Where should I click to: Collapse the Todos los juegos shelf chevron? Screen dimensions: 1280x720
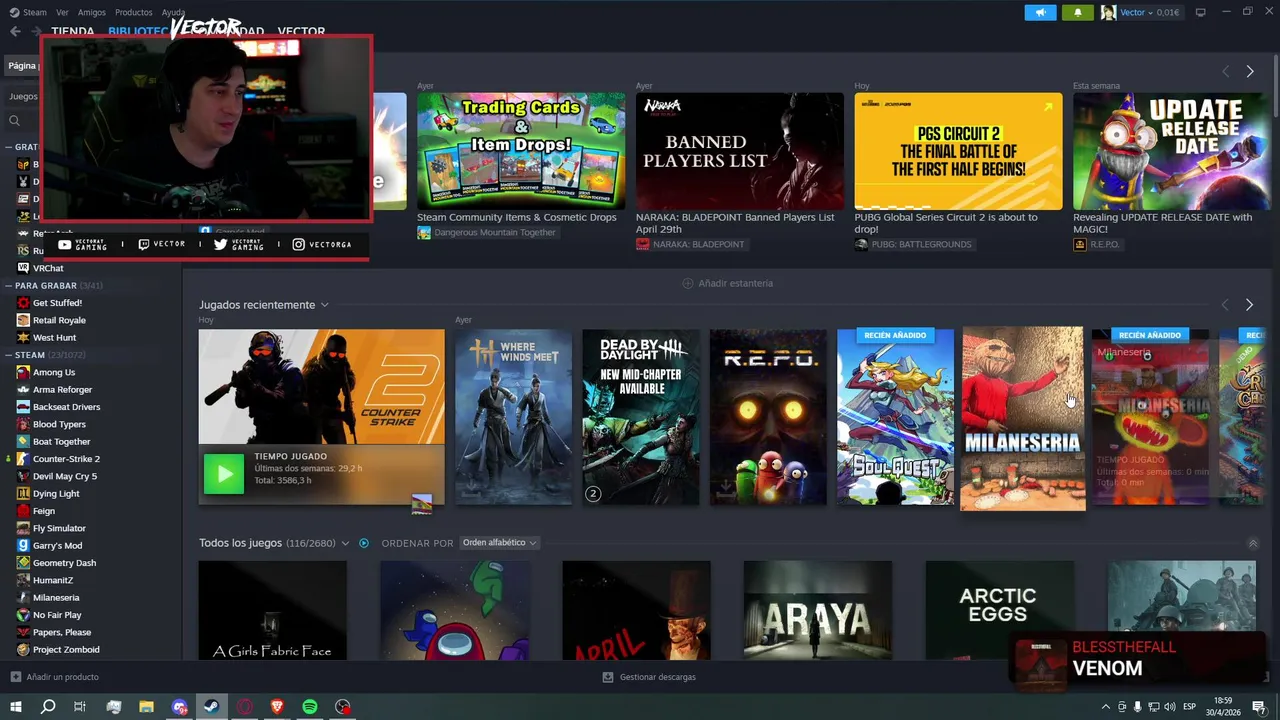click(x=1253, y=543)
